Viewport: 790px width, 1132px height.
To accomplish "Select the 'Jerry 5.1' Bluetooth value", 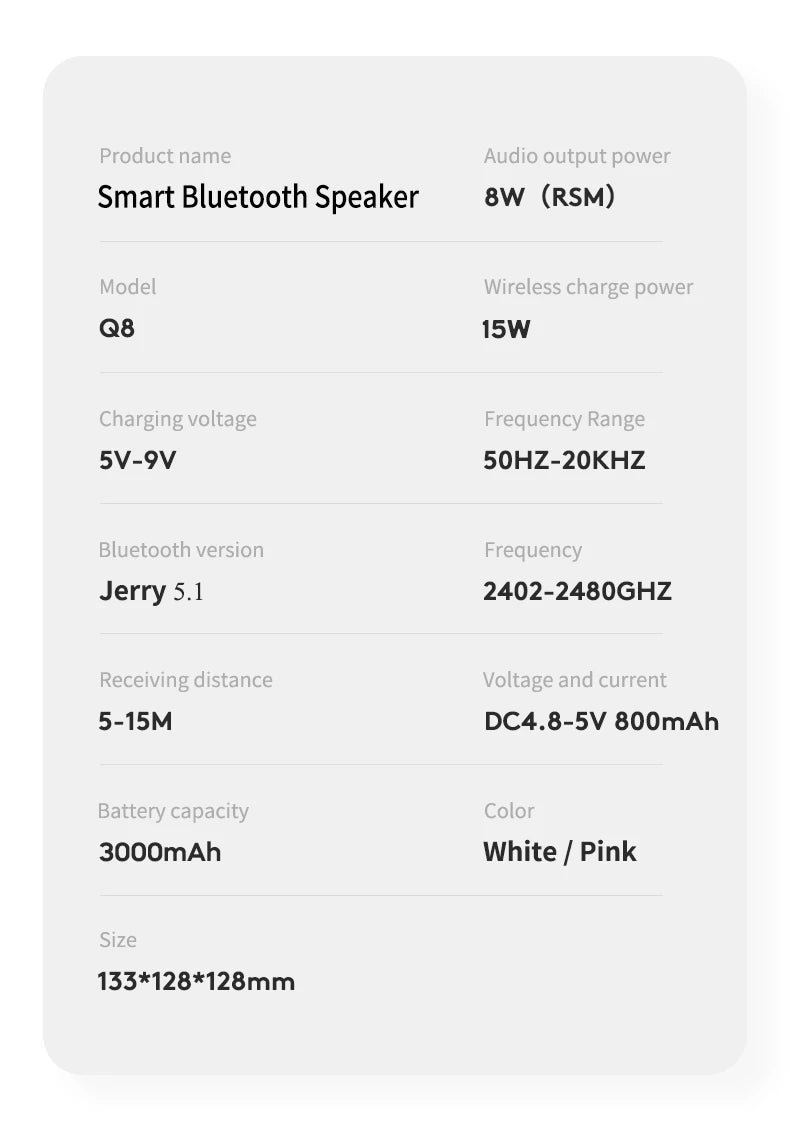I will tap(151, 591).
